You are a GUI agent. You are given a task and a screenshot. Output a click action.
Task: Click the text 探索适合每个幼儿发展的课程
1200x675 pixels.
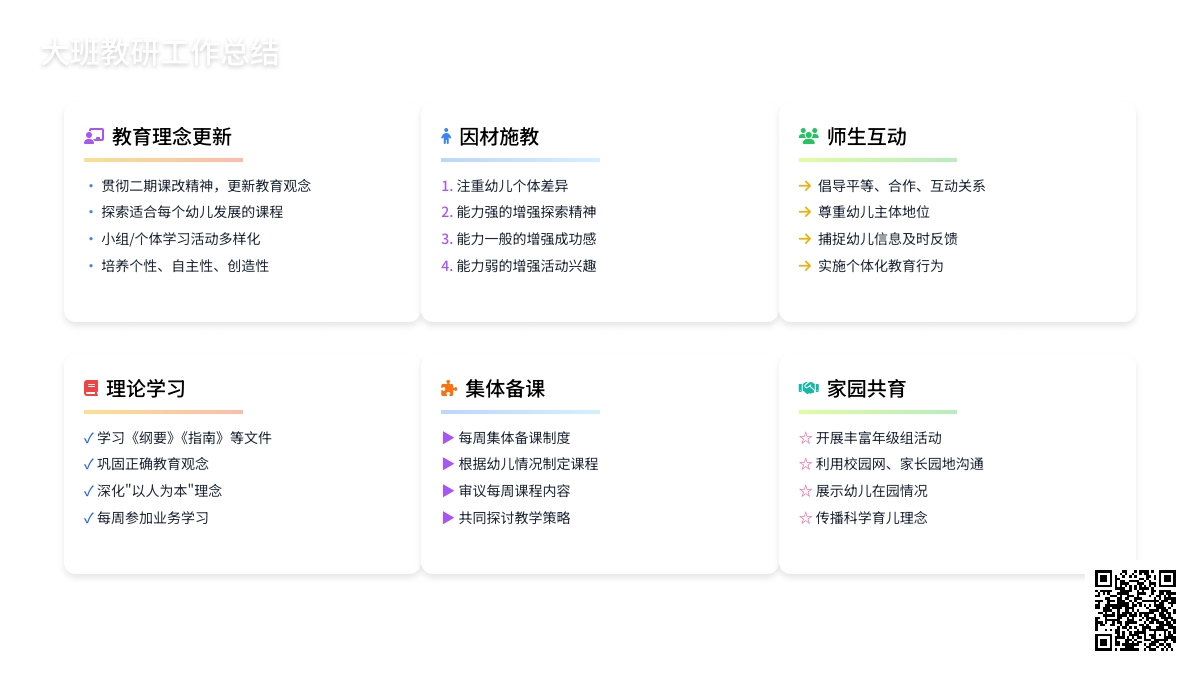click(x=192, y=212)
